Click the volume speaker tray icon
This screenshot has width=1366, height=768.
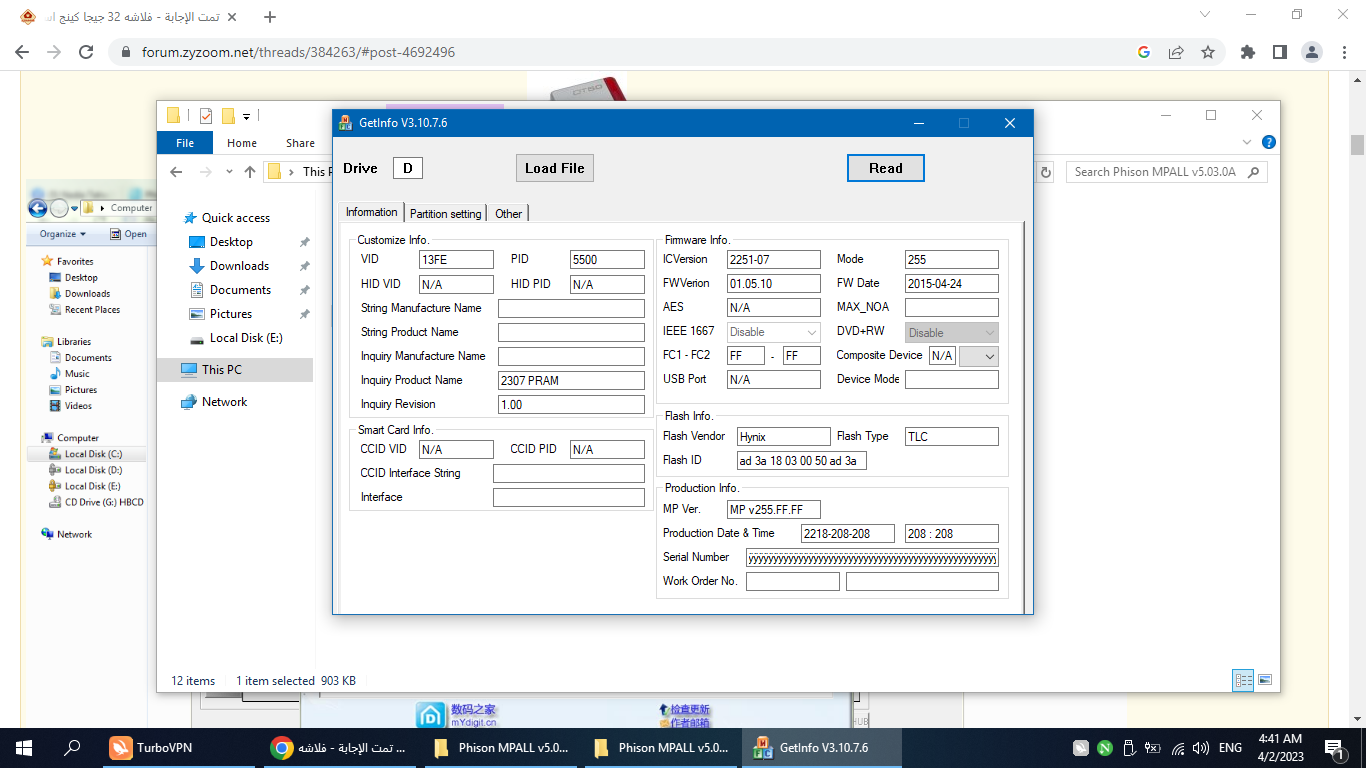(1199, 747)
